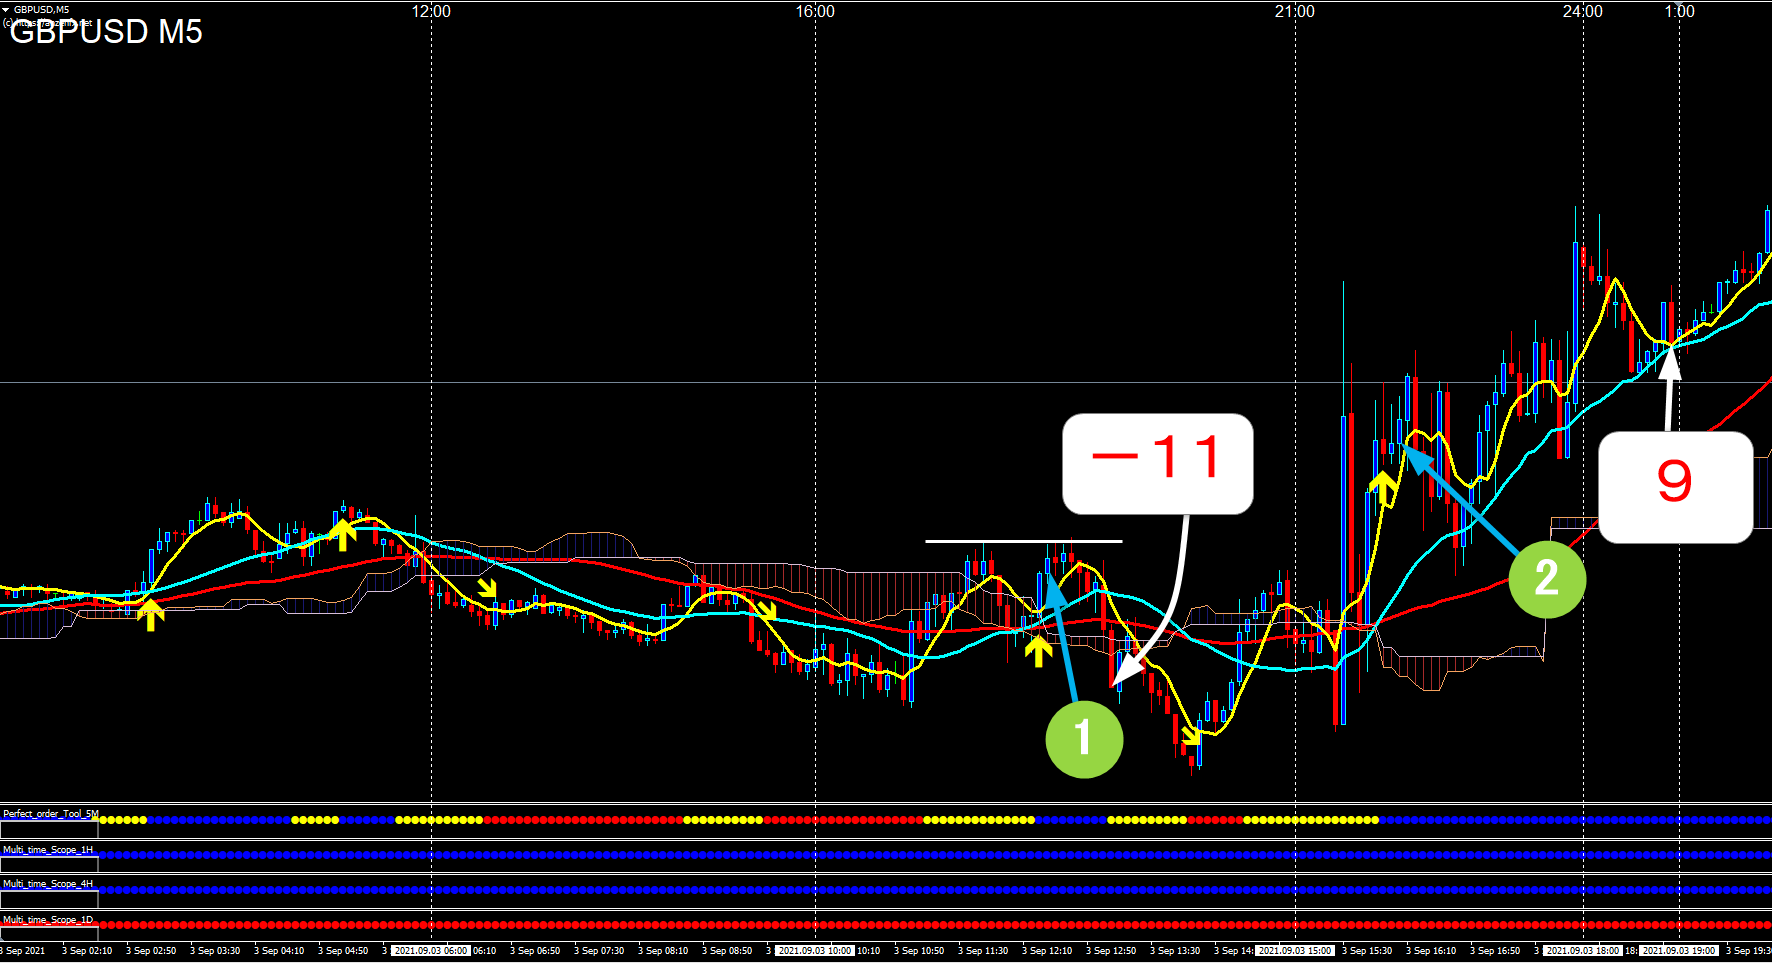The height and width of the screenshot is (963, 1772).
Task: Click the 21:00 period separator label
Action: pos(1295,12)
